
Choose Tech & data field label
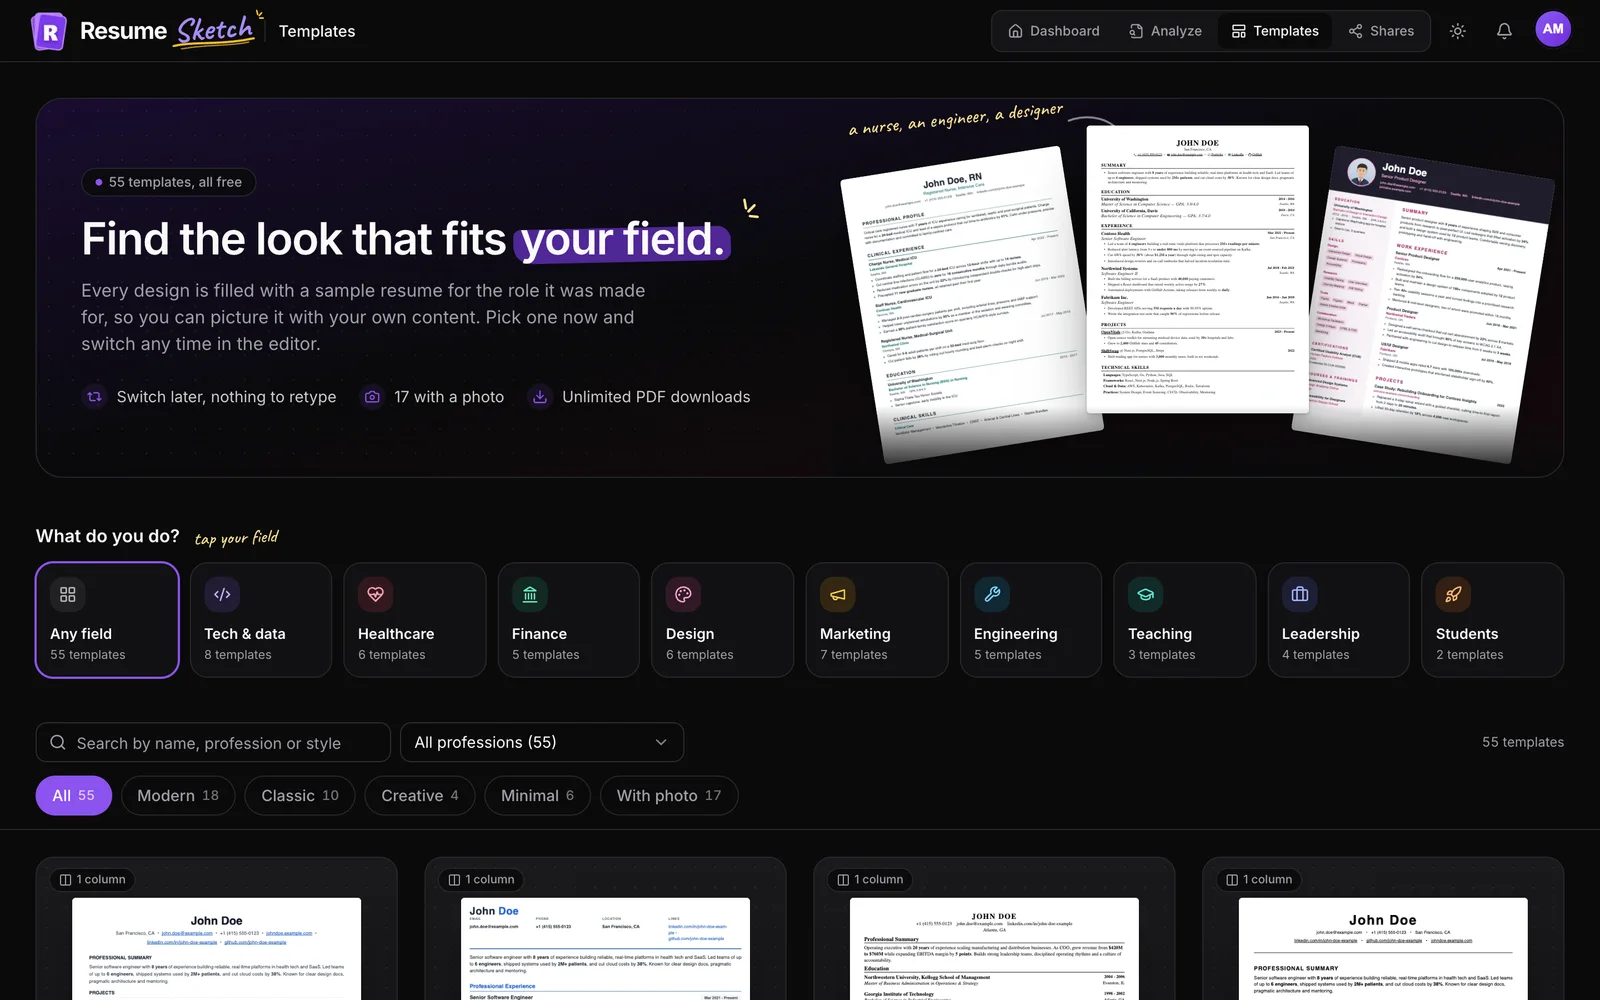click(245, 634)
